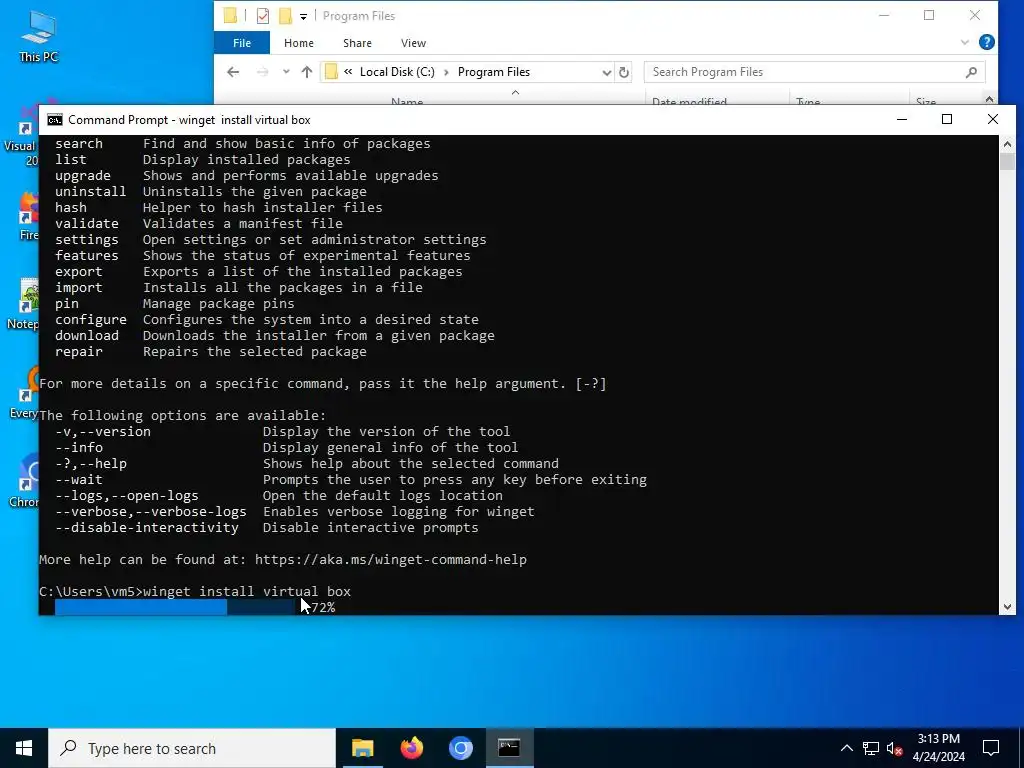The image size is (1024, 768).
Task: Go forward in File Explorer
Action: (x=263, y=72)
